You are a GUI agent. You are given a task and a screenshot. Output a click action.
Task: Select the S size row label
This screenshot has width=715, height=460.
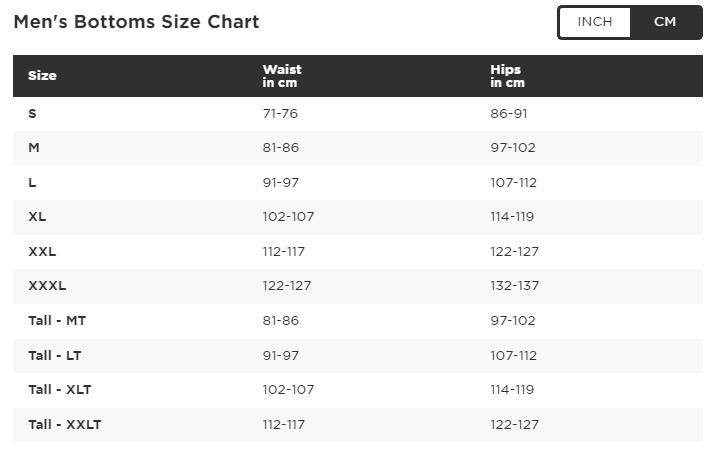click(32, 114)
